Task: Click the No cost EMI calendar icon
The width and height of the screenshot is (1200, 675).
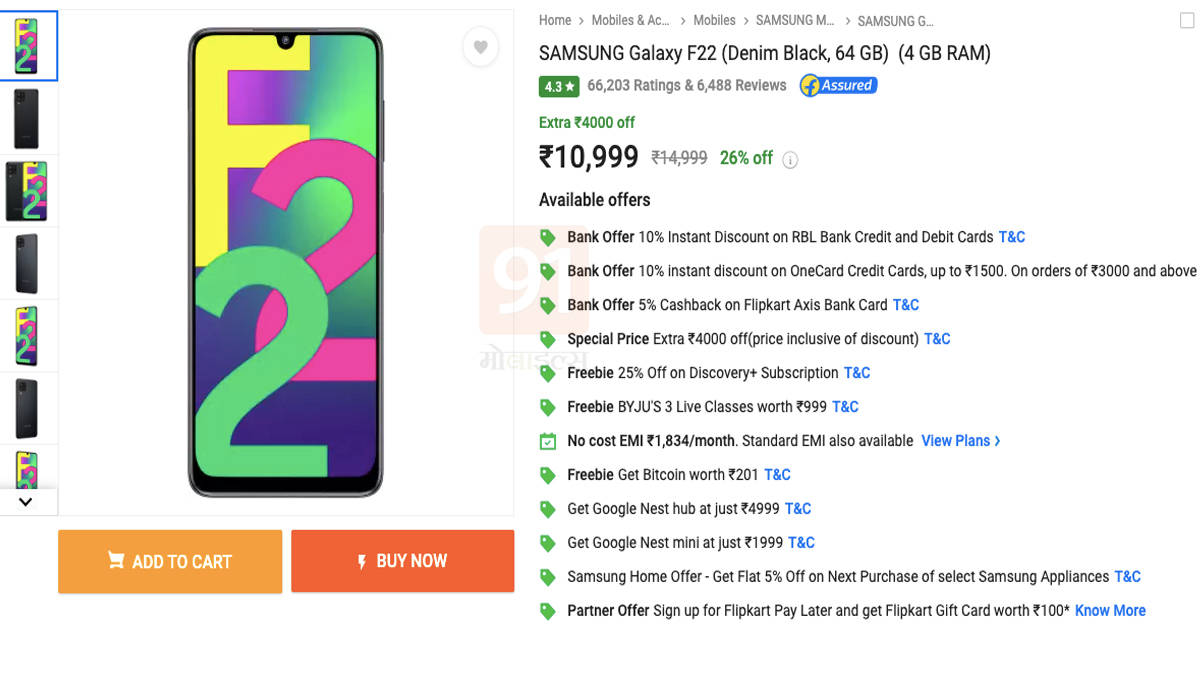Action: [x=548, y=441]
